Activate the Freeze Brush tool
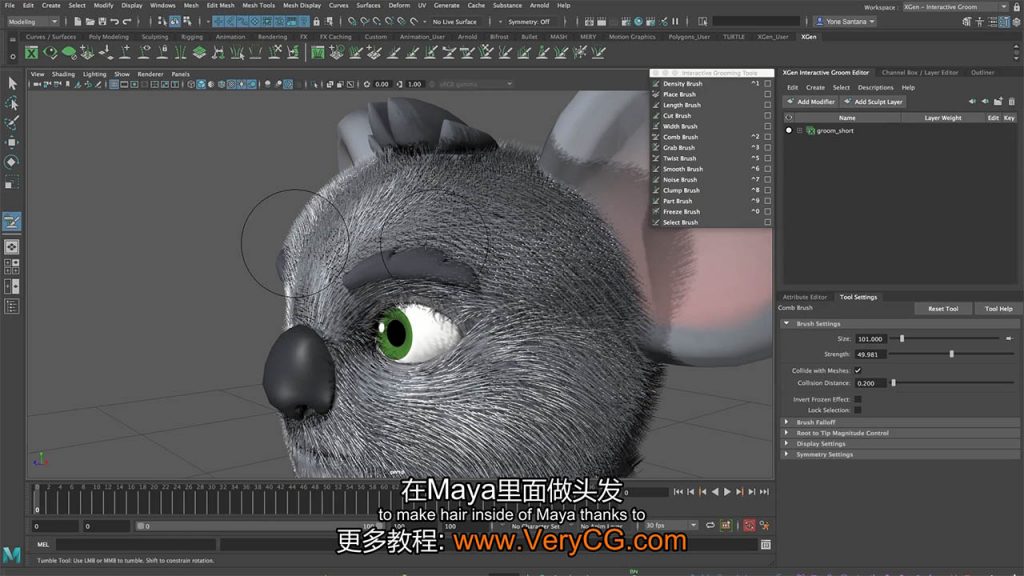The width and height of the screenshot is (1024, 576). pos(681,212)
